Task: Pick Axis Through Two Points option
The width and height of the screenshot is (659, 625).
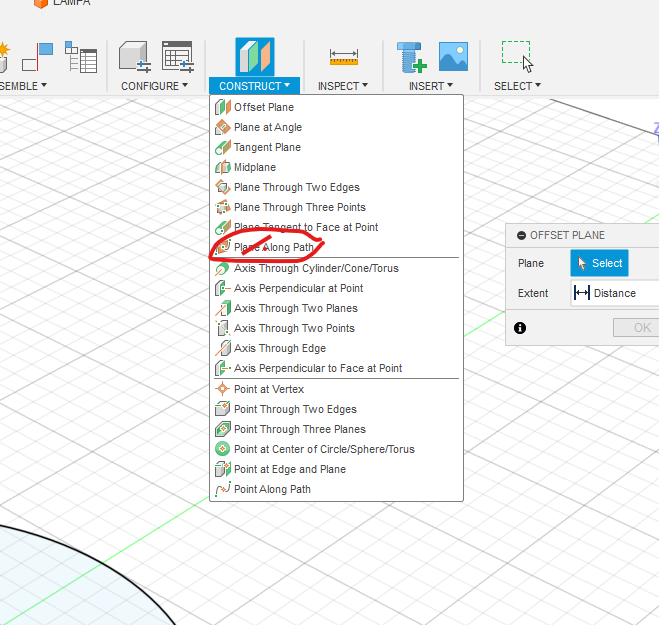Action: [294, 328]
